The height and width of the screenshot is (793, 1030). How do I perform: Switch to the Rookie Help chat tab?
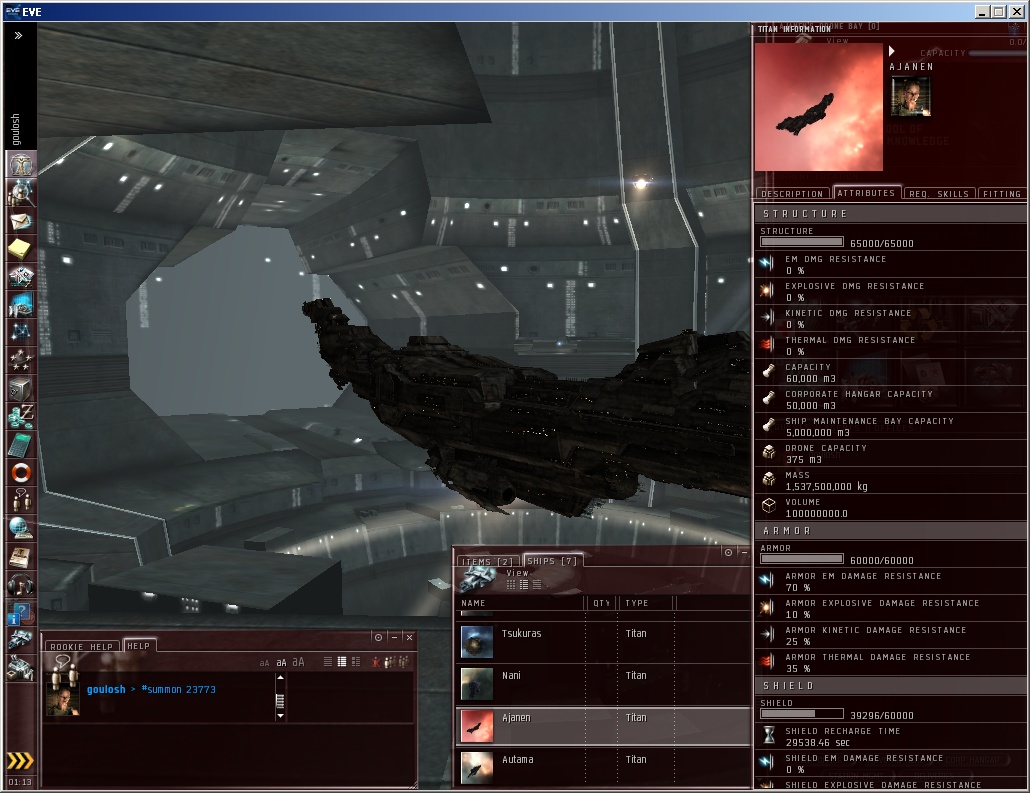click(82, 646)
